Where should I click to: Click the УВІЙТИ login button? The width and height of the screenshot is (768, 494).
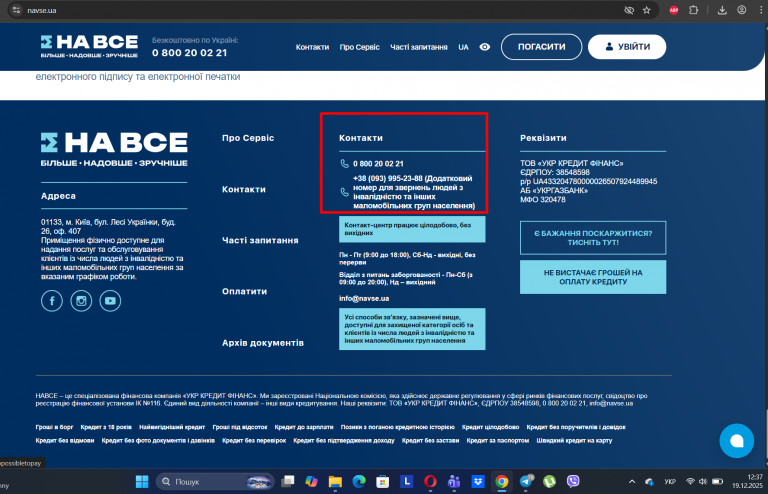(627, 47)
